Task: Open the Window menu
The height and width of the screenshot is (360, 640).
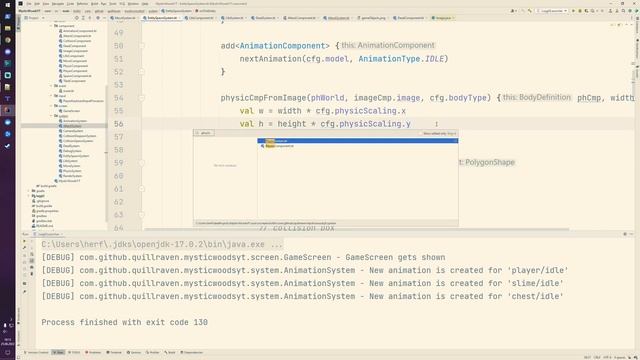Action: coord(133,4)
